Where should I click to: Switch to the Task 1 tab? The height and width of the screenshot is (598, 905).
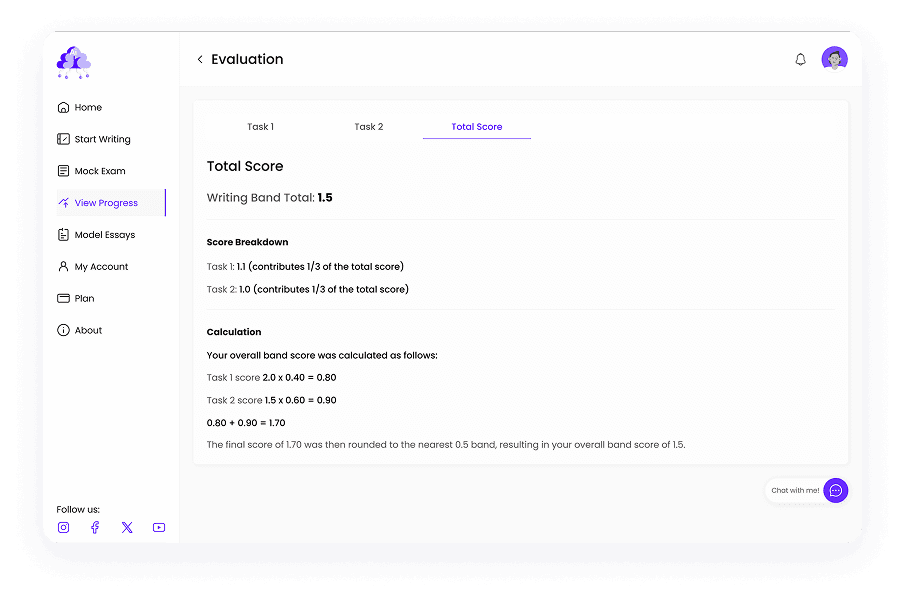coord(260,127)
